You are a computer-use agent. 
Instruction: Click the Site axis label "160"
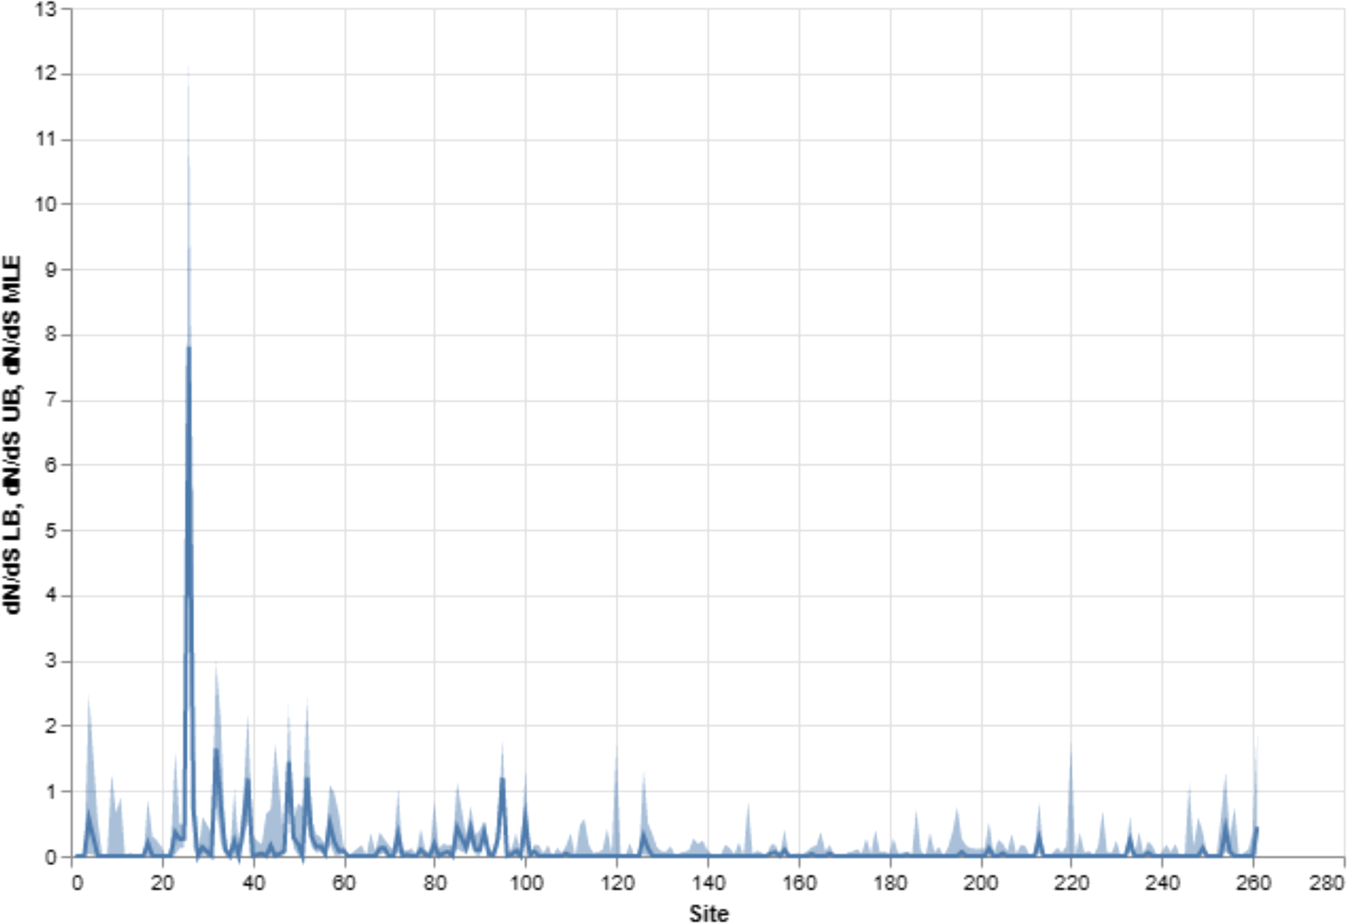click(799, 882)
